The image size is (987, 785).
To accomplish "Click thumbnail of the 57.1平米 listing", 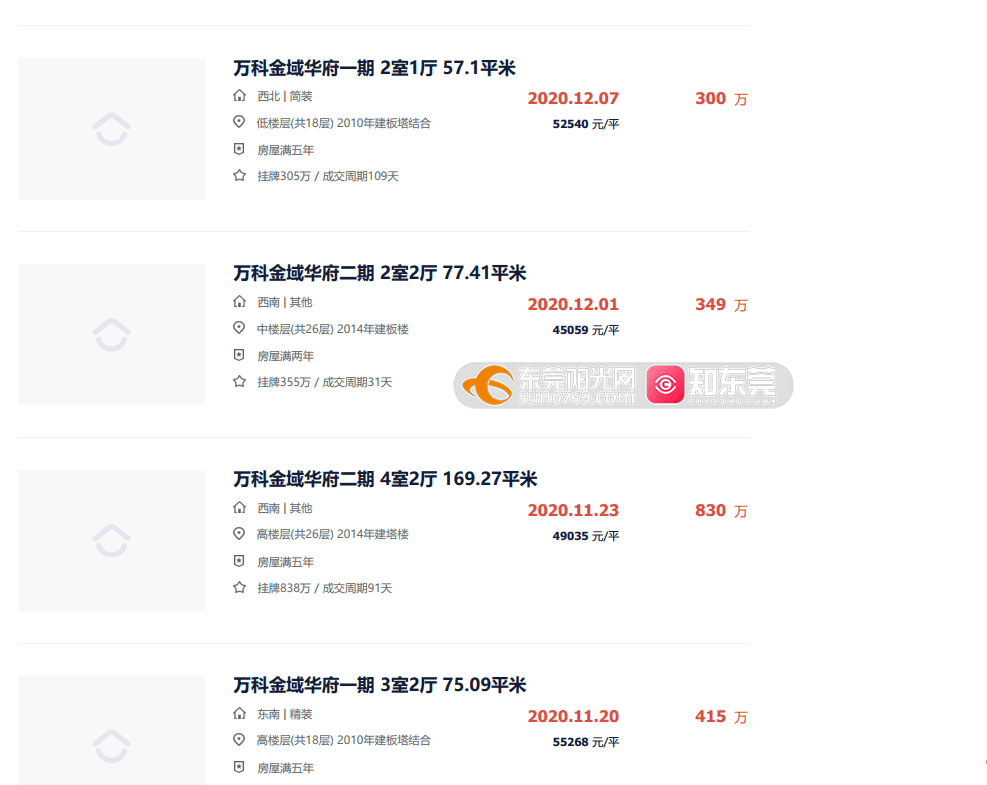I will [111, 129].
